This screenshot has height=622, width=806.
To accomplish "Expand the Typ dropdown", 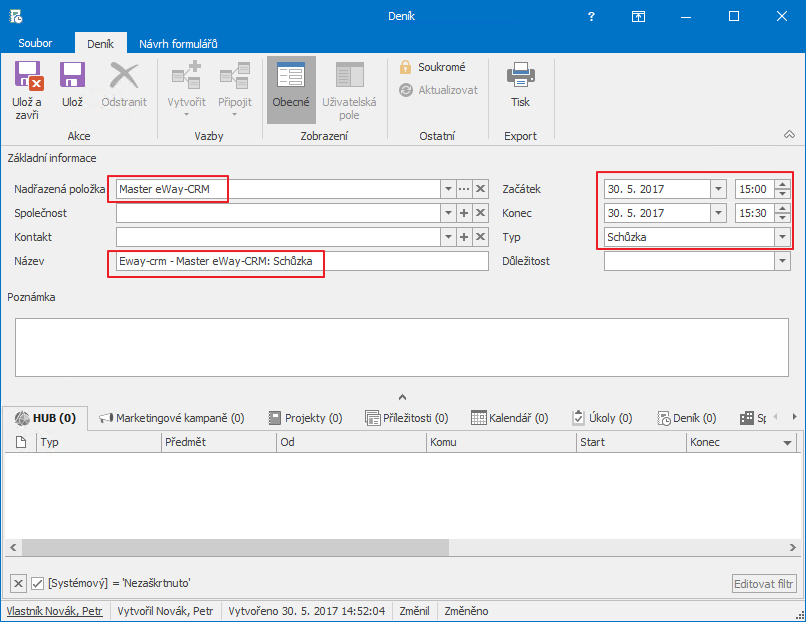I will coord(782,237).
